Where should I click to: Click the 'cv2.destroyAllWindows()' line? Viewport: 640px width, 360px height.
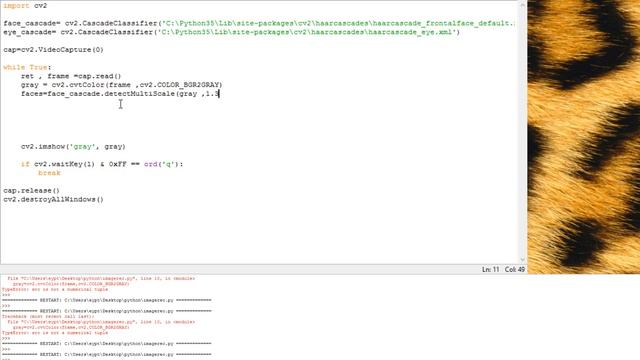click(x=53, y=200)
